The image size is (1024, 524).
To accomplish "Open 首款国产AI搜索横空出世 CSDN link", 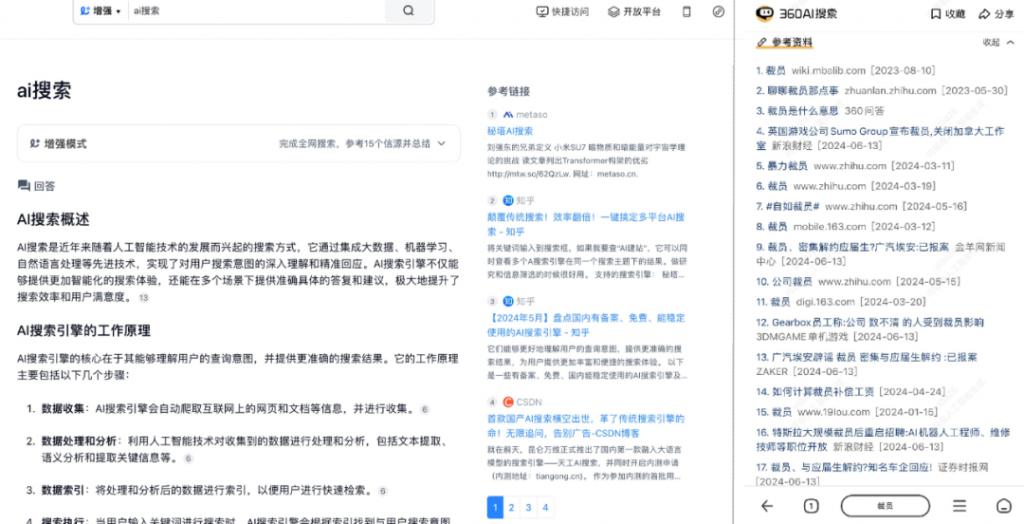I will [586, 425].
